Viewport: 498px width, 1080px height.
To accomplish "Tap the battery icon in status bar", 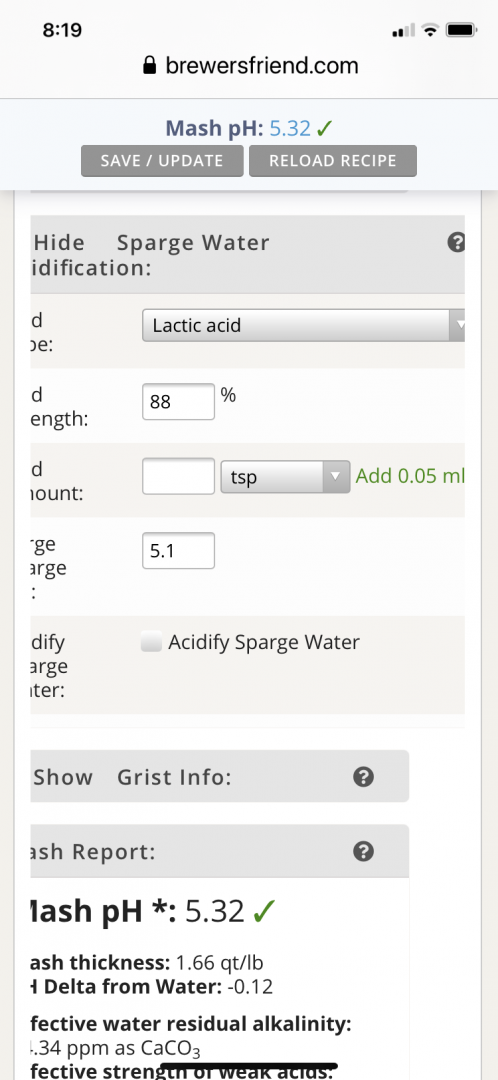I will click(461, 30).
